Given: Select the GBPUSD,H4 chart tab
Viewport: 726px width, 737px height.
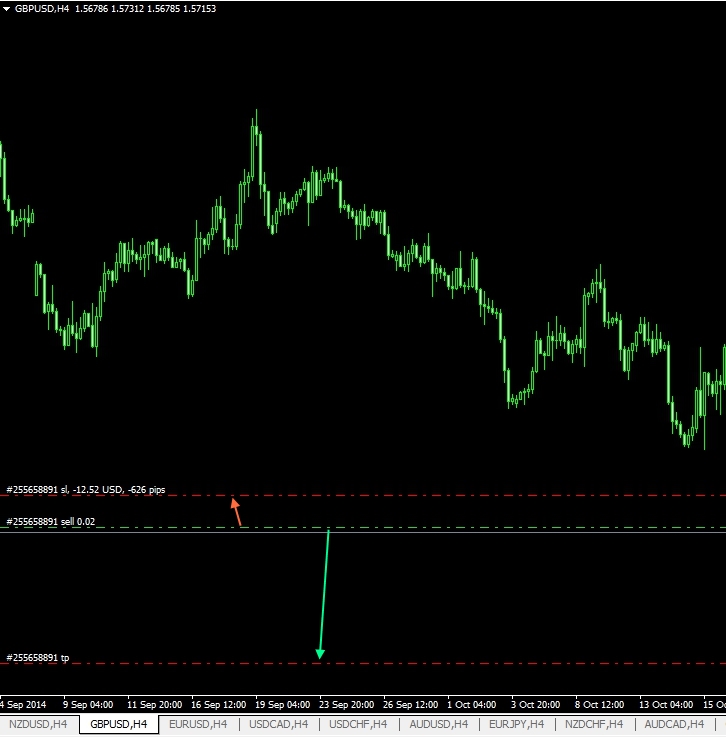Looking at the screenshot, I should (x=119, y=724).
